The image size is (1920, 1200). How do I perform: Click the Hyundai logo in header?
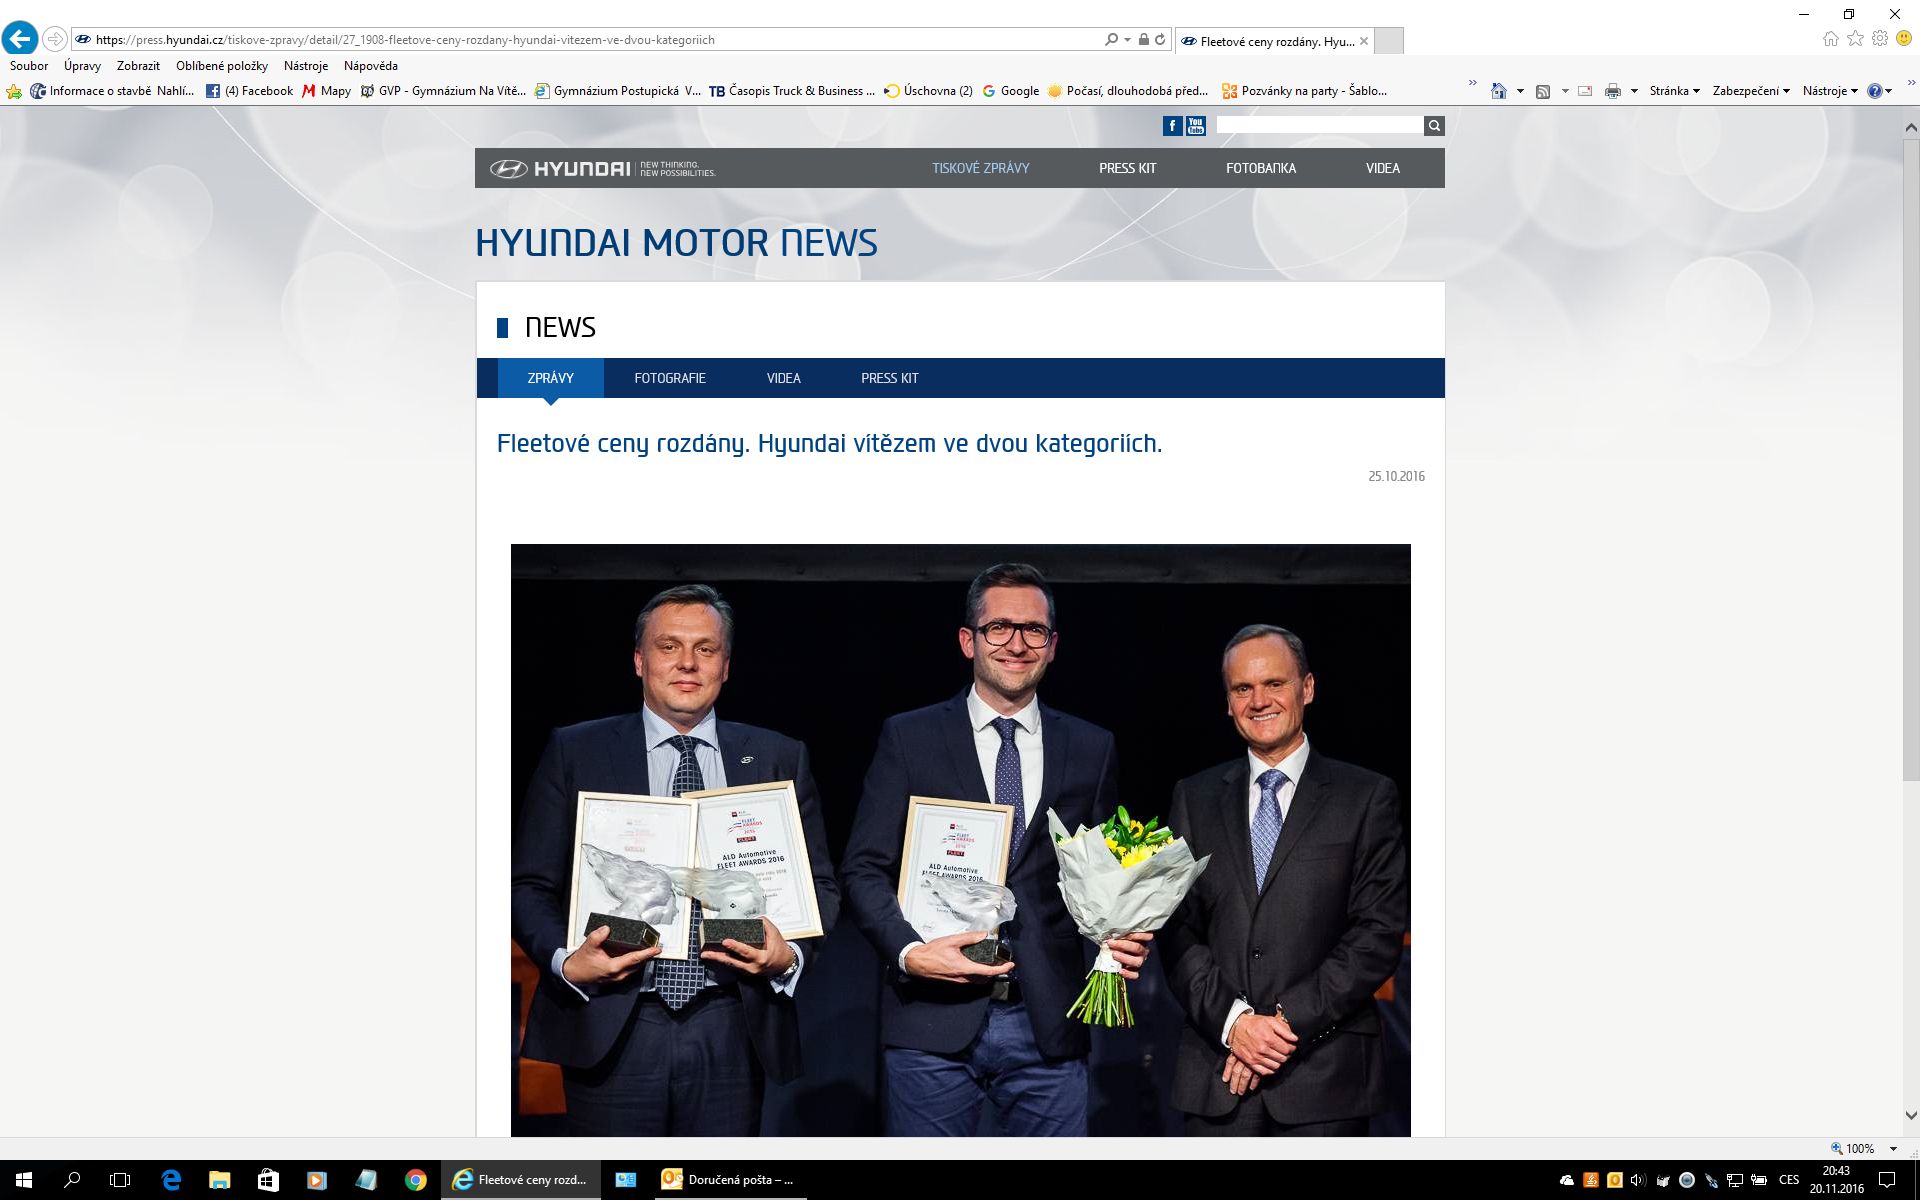(602, 168)
